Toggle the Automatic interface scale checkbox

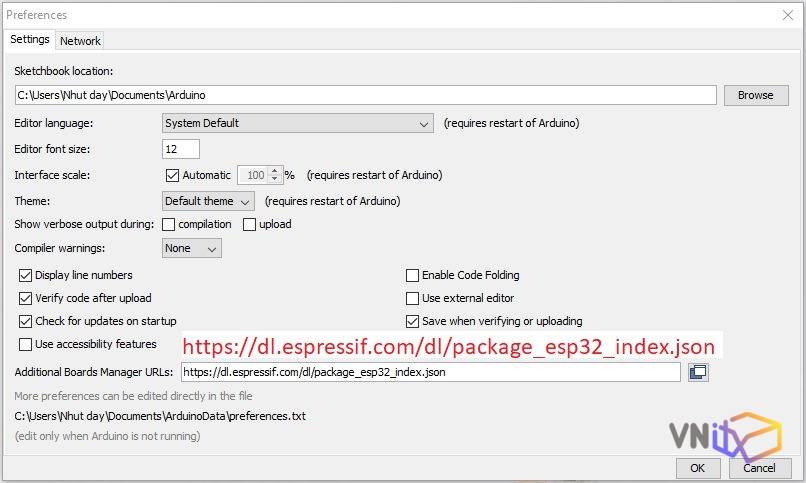coord(172,175)
